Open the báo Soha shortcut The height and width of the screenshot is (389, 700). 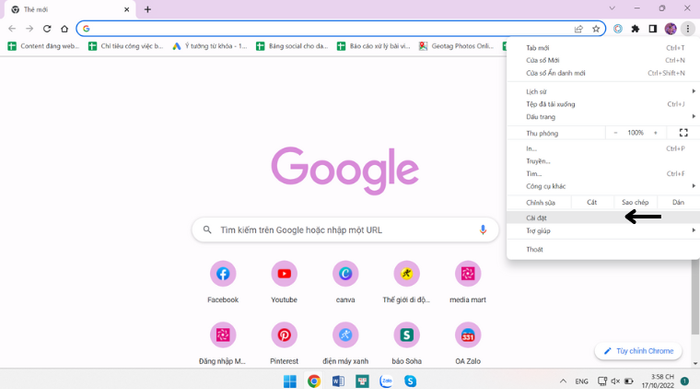point(406,343)
